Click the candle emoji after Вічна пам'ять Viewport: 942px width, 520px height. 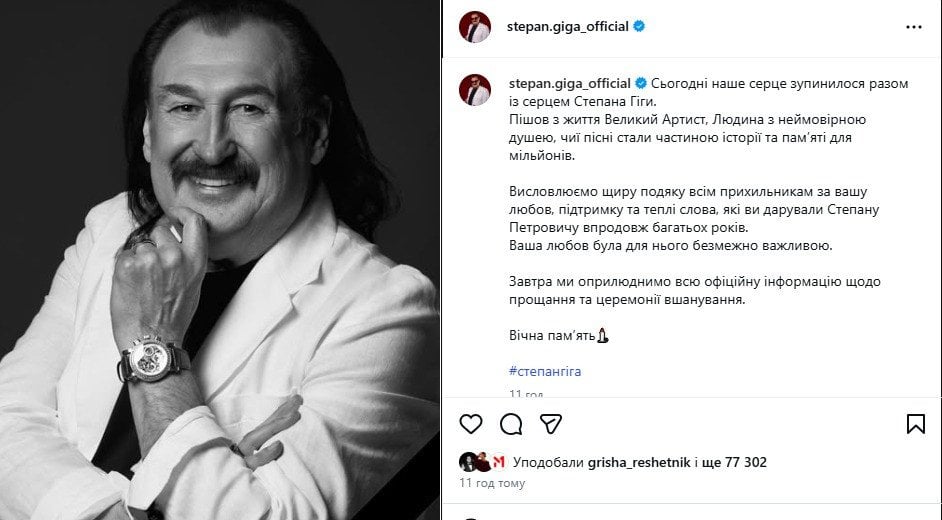(603, 335)
